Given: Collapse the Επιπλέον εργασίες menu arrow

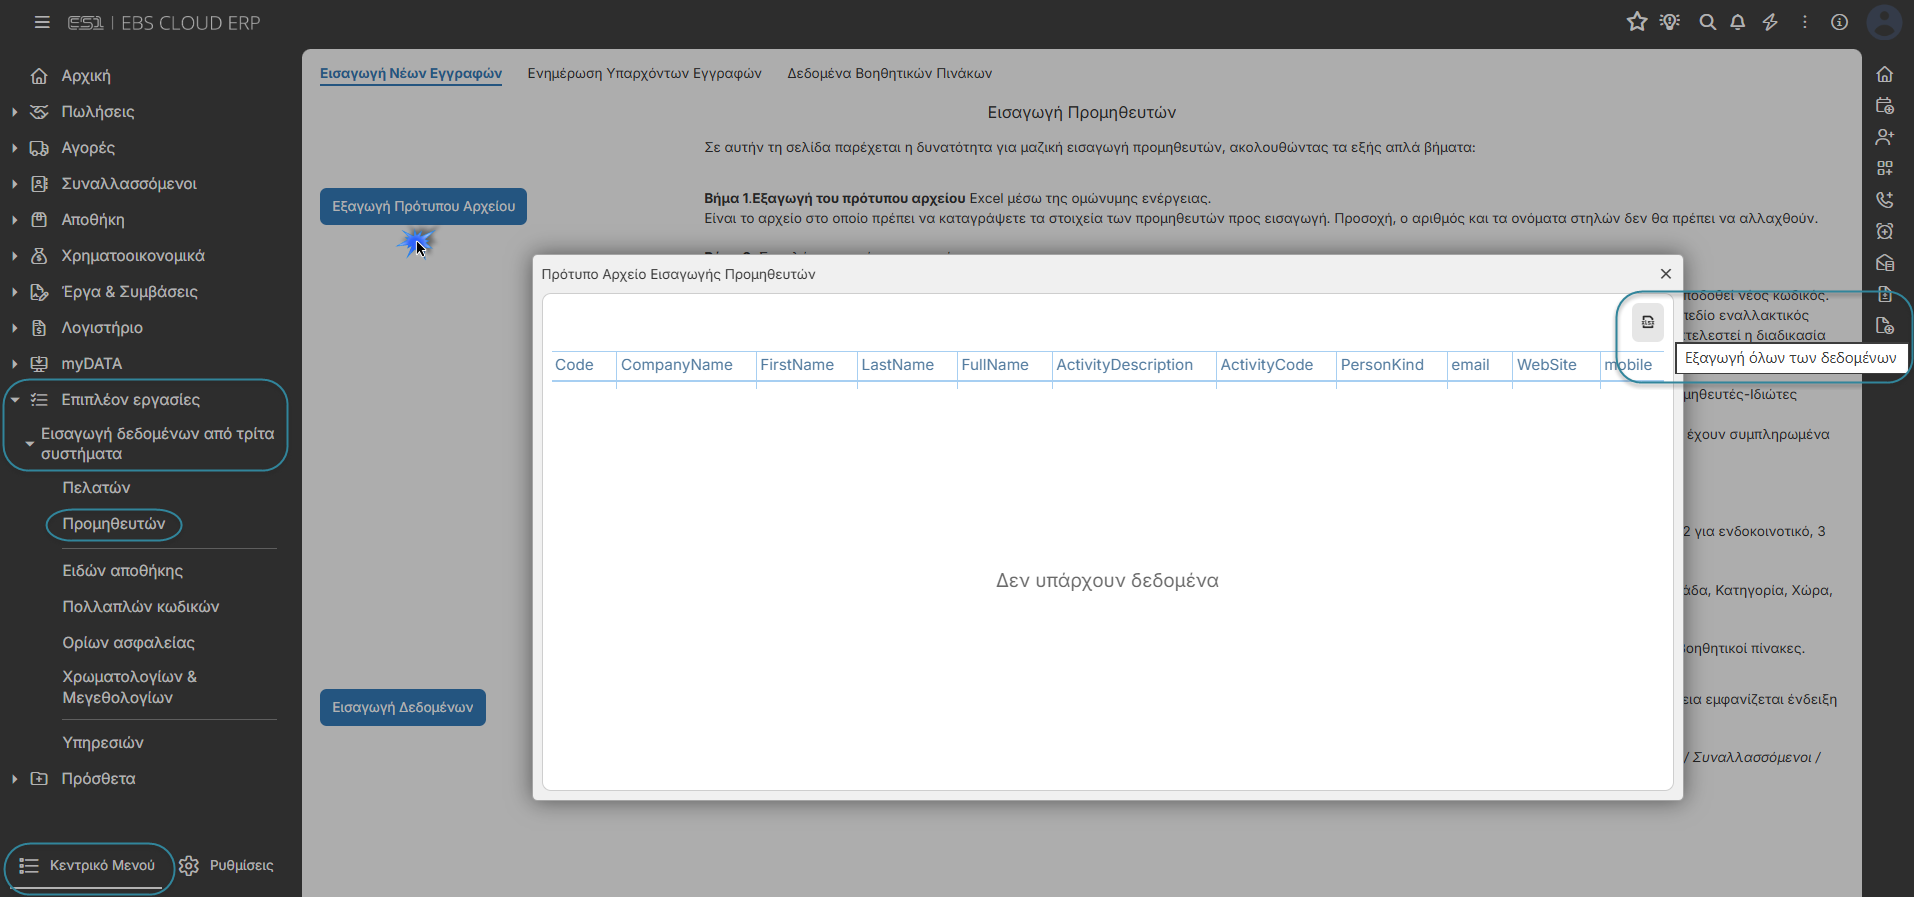Looking at the screenshot, I should click(x=14, y=400).
